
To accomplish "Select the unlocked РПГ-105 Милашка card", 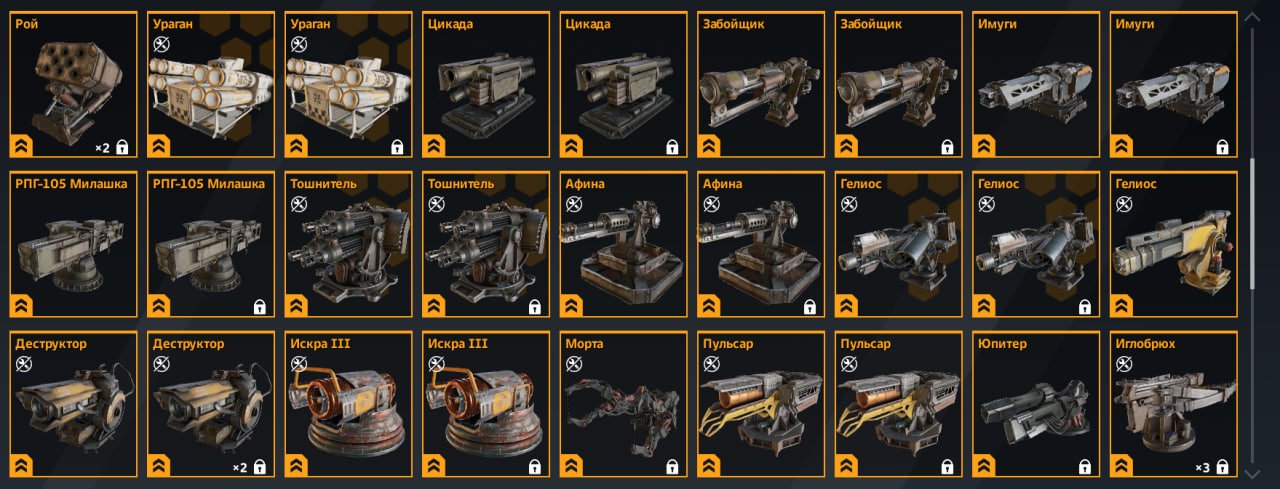I will 73,245.
